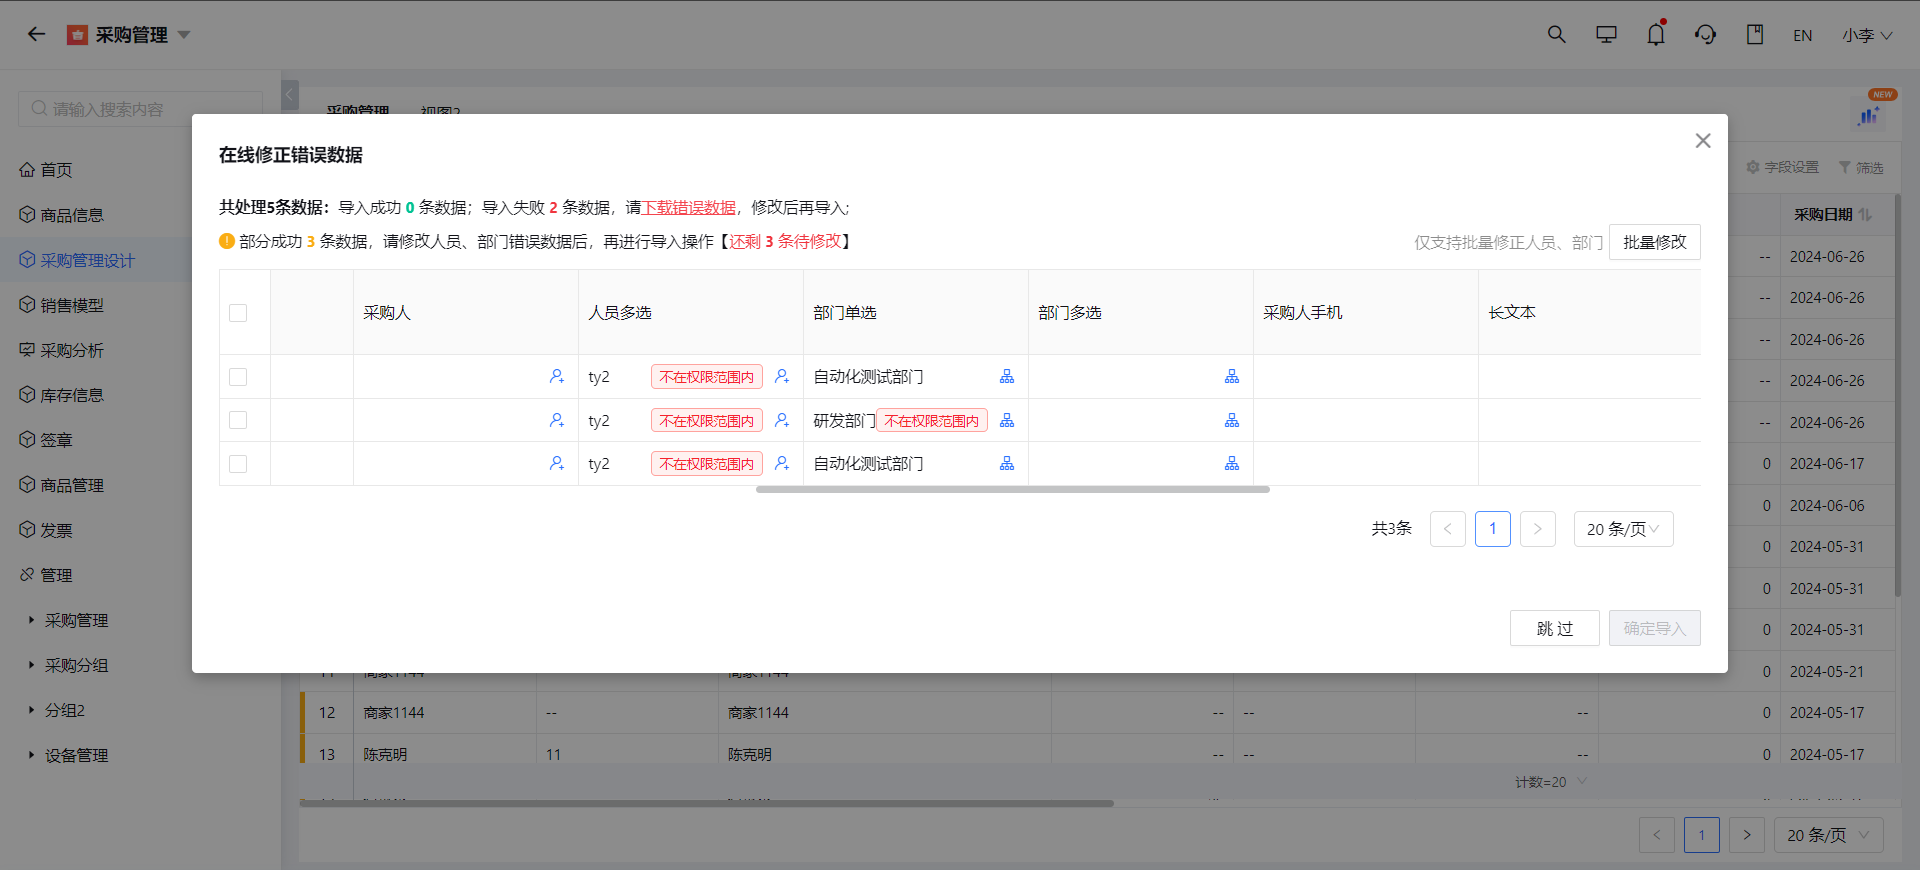Go to next page in background pagination
1920x870 pixels.
(x=1747, y=835)
